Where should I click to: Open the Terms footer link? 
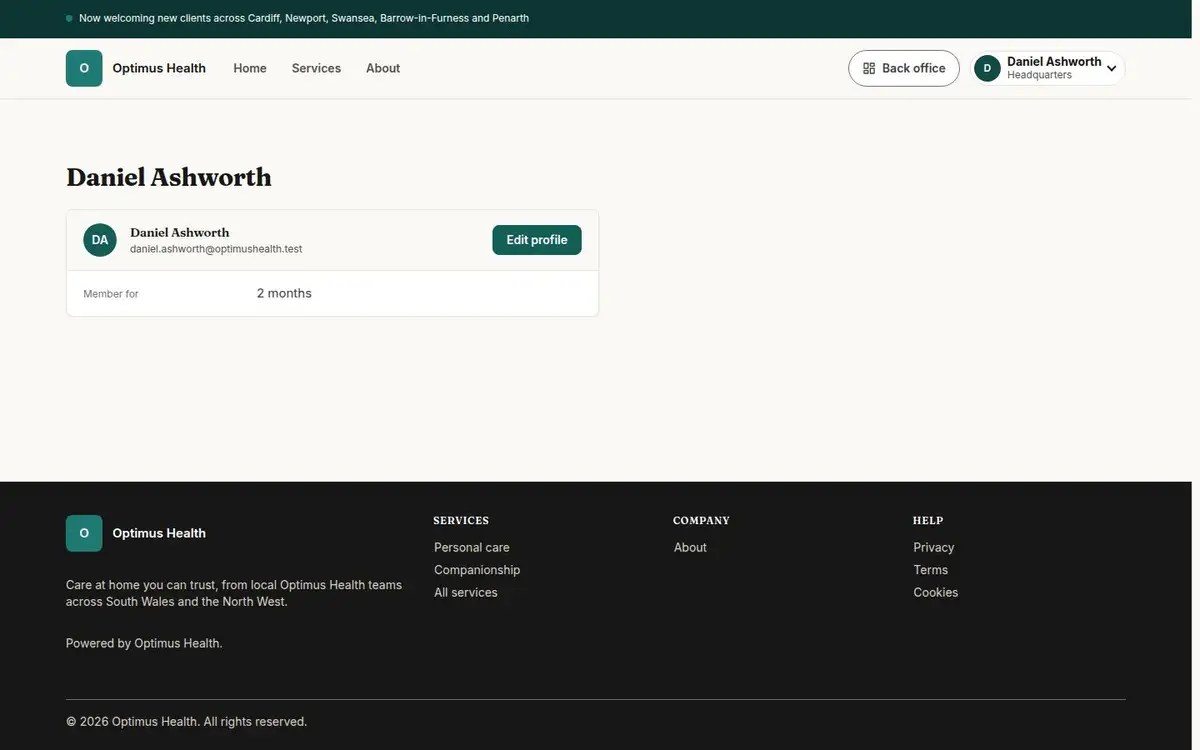[x=931, y=570]
